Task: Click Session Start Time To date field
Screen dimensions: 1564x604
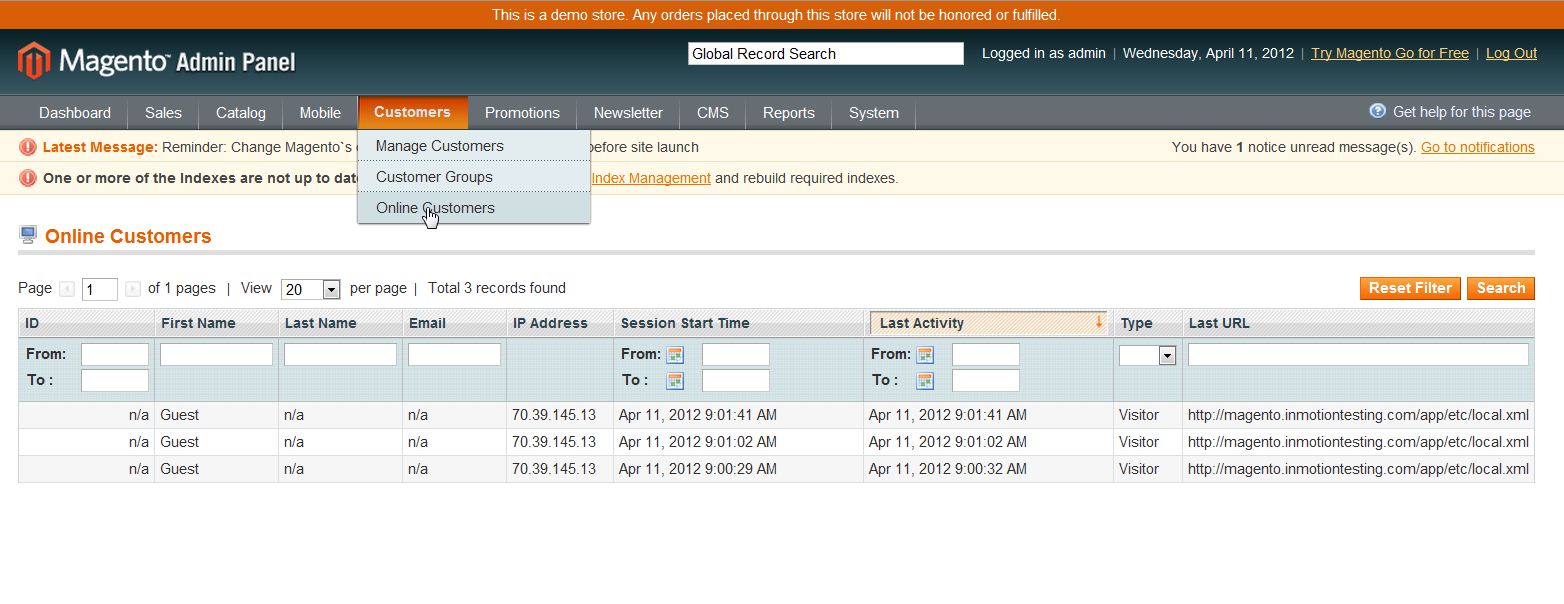Action: click(736, 381)
